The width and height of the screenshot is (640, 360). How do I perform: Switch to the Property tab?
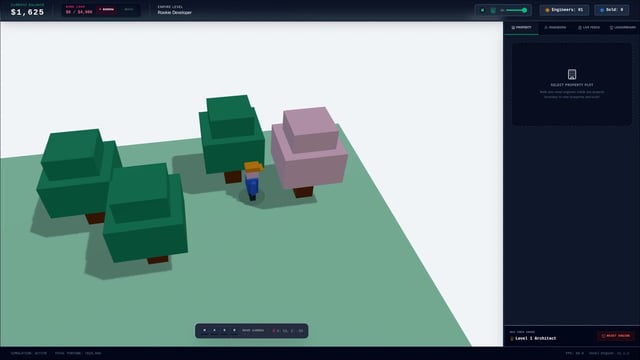click(x=521, y=27)
